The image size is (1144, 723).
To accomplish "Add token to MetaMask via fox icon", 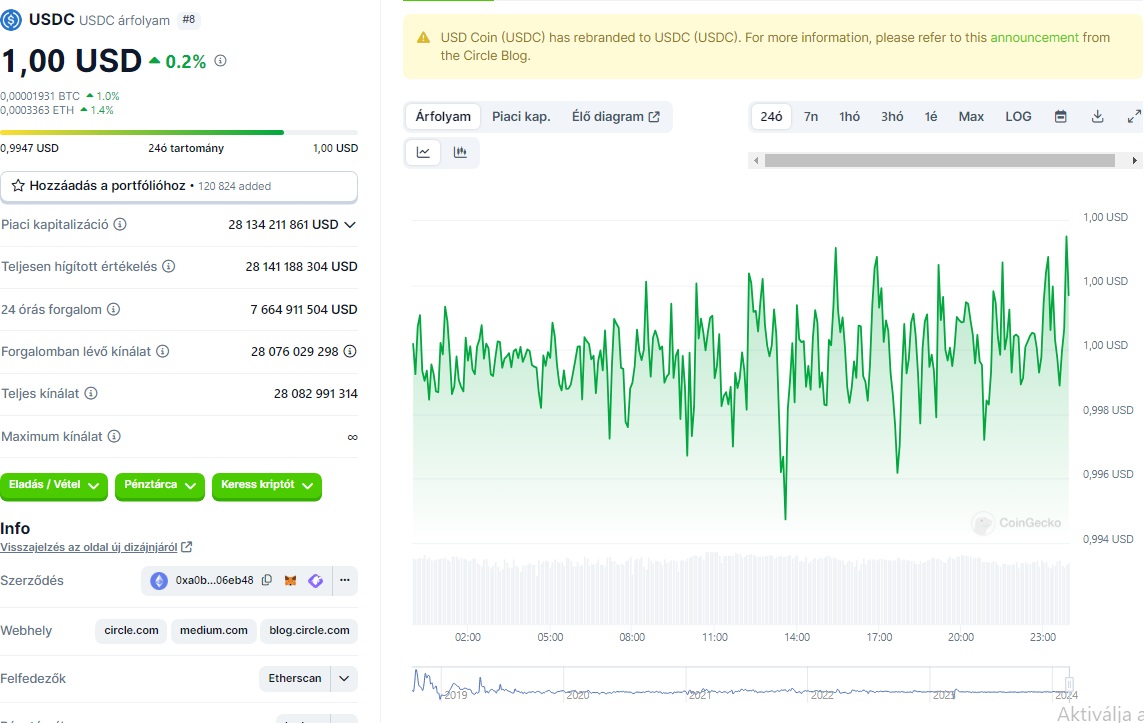I will click(x=290, y=581).
